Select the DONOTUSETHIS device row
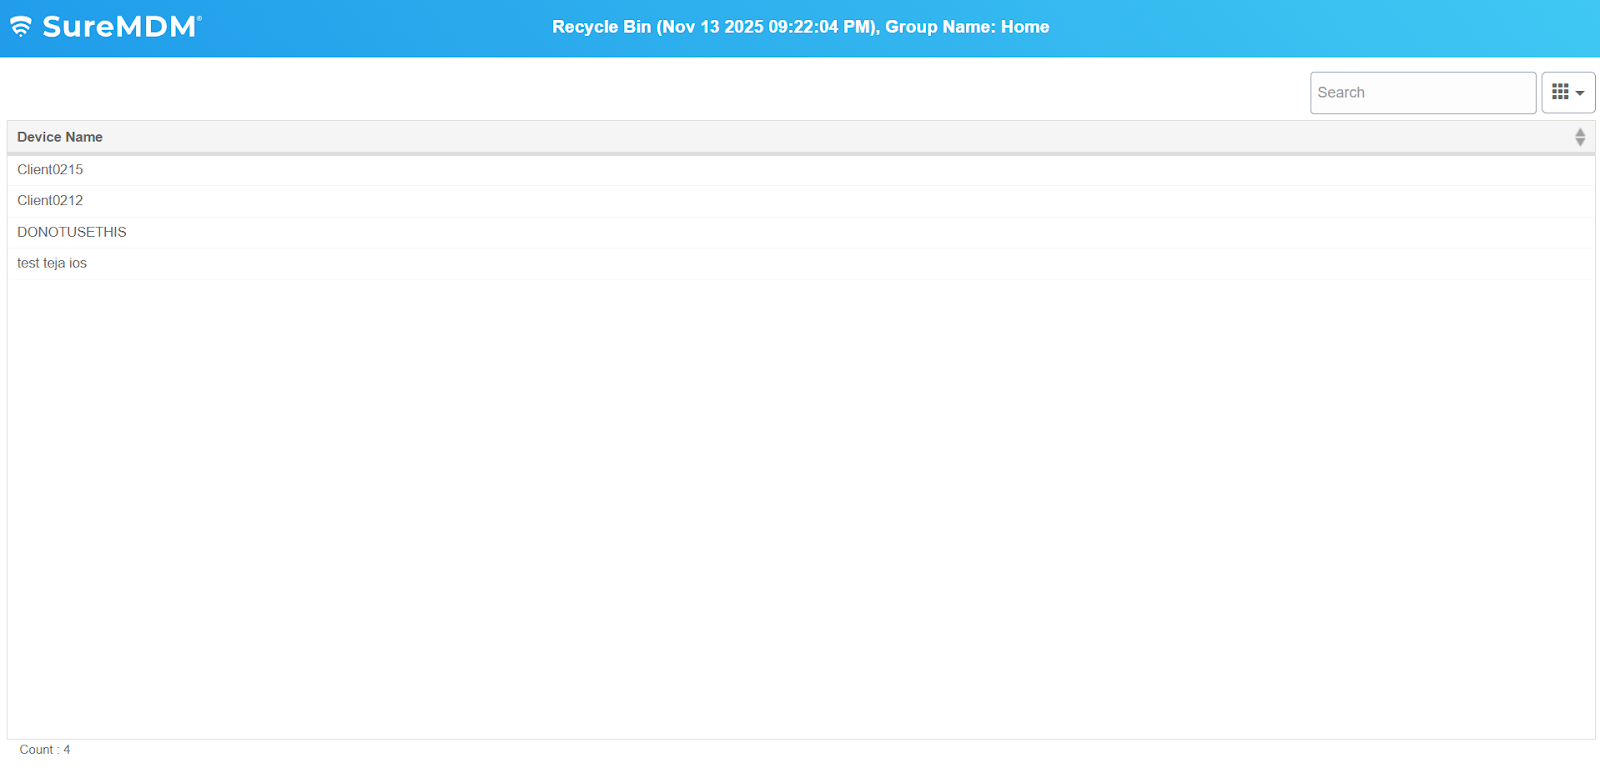 (72, 232)
